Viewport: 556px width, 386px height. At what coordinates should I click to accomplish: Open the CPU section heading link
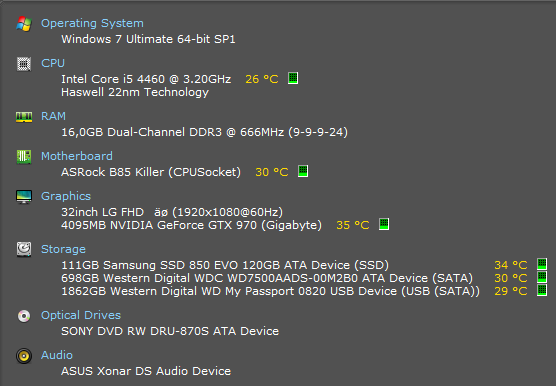[x=53, y=63]
